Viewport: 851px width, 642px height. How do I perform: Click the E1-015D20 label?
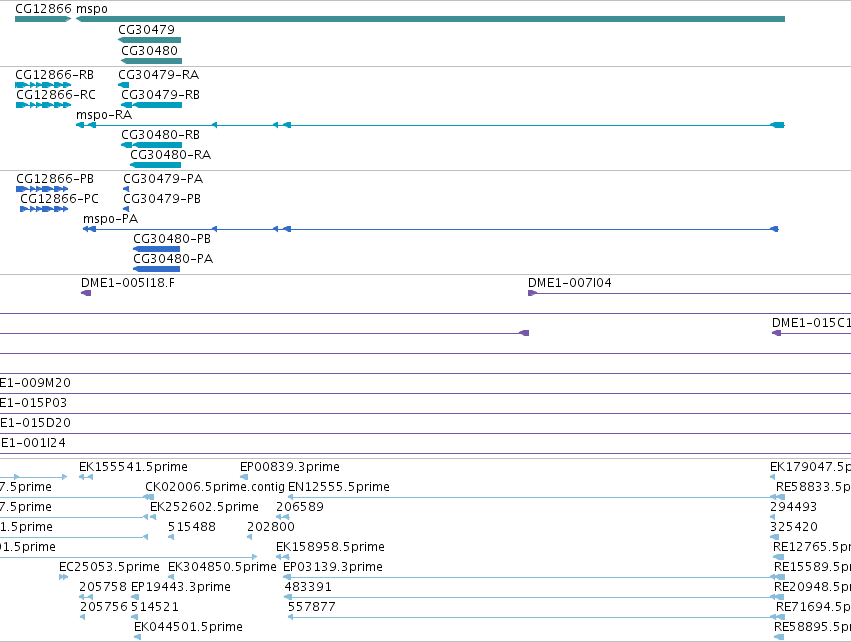[x=35, y=423]
